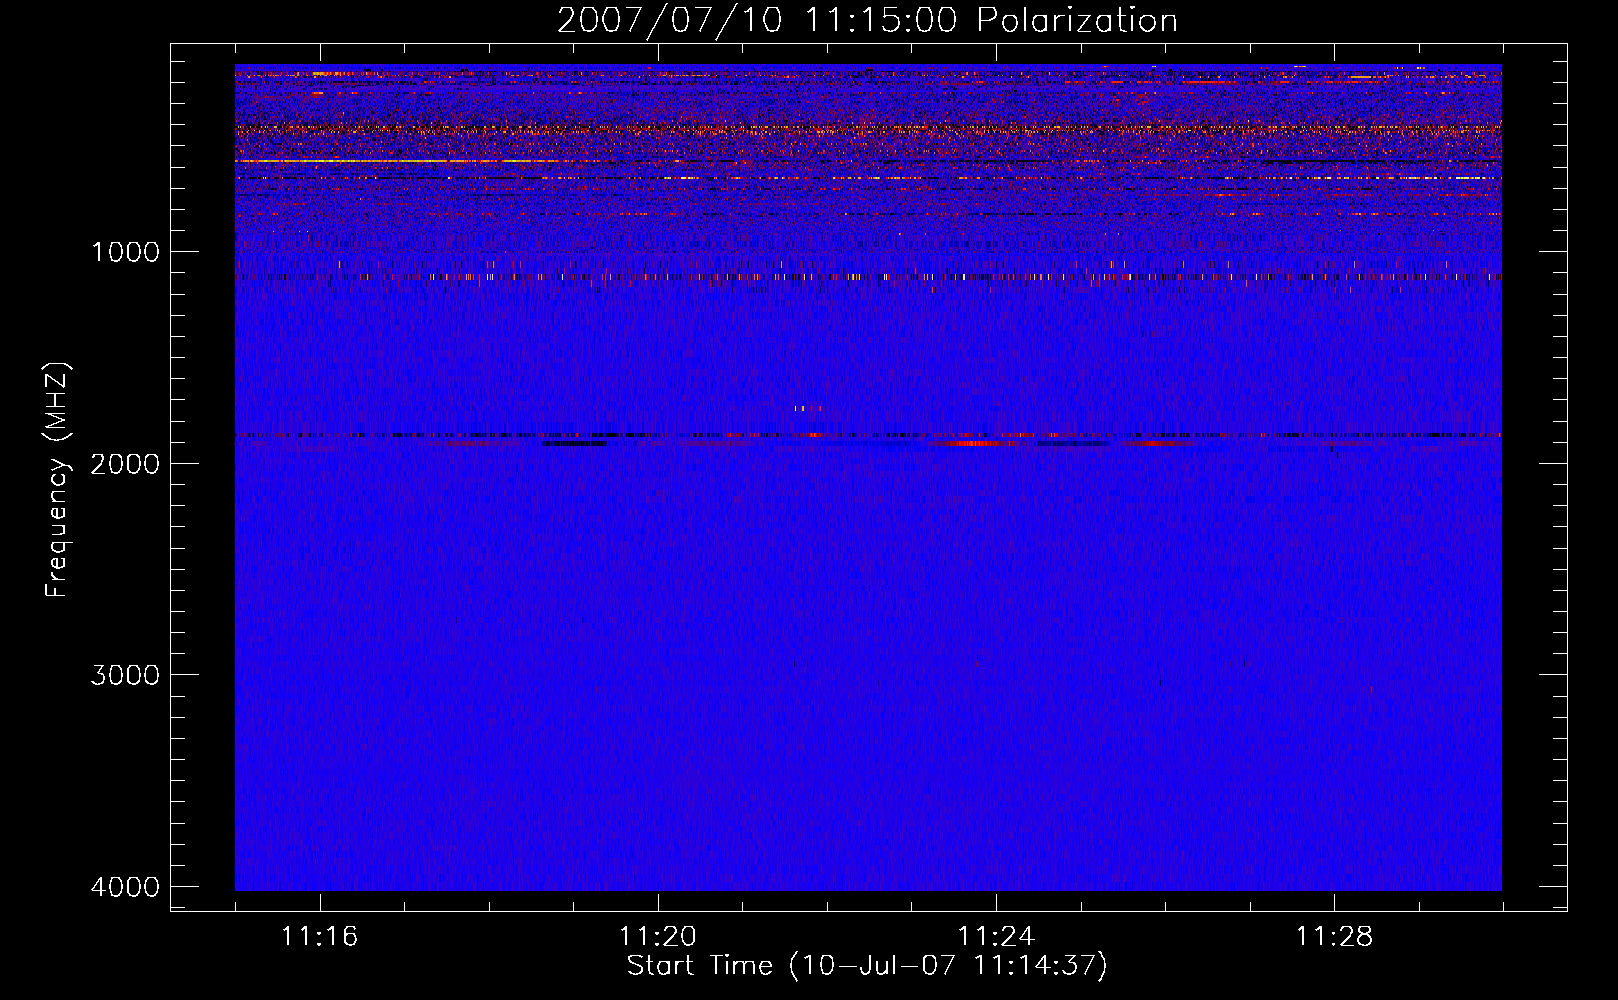Click the '11:20' time tick label
The height and width of the screenshot is (1000, 1618).
point(658,937)
